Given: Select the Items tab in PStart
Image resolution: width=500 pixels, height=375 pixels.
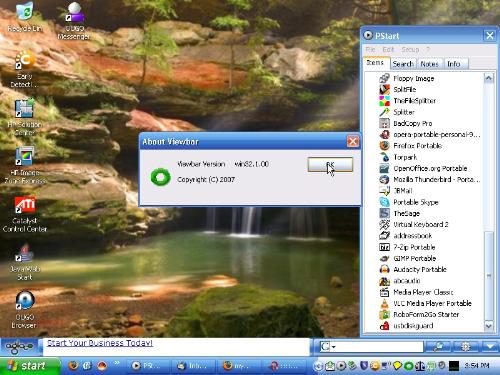Looking at the screenshot, I should click(x=375, y=63).
